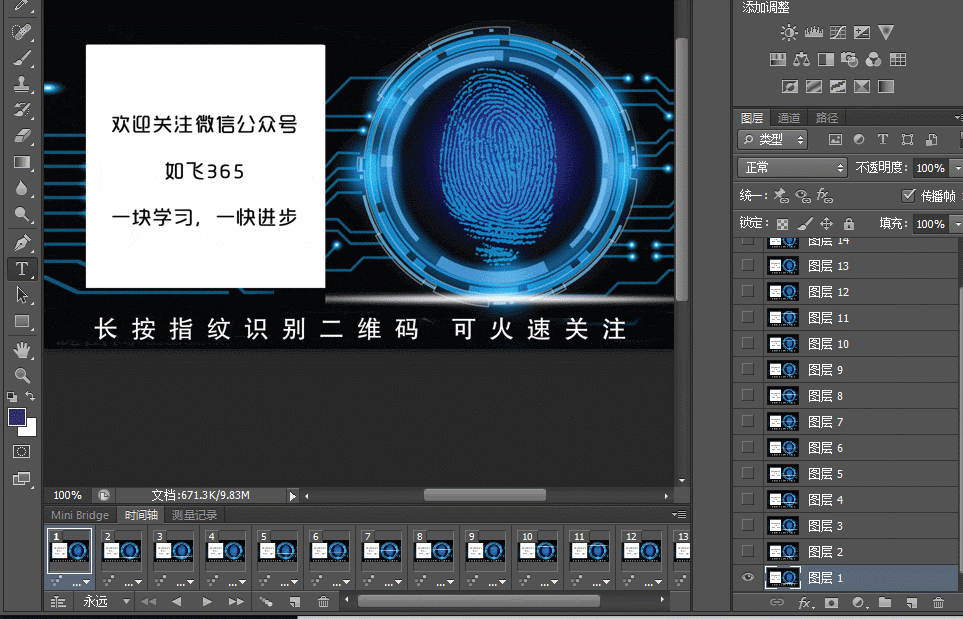Select the Horizontal Type tool

tap(22, 269)
